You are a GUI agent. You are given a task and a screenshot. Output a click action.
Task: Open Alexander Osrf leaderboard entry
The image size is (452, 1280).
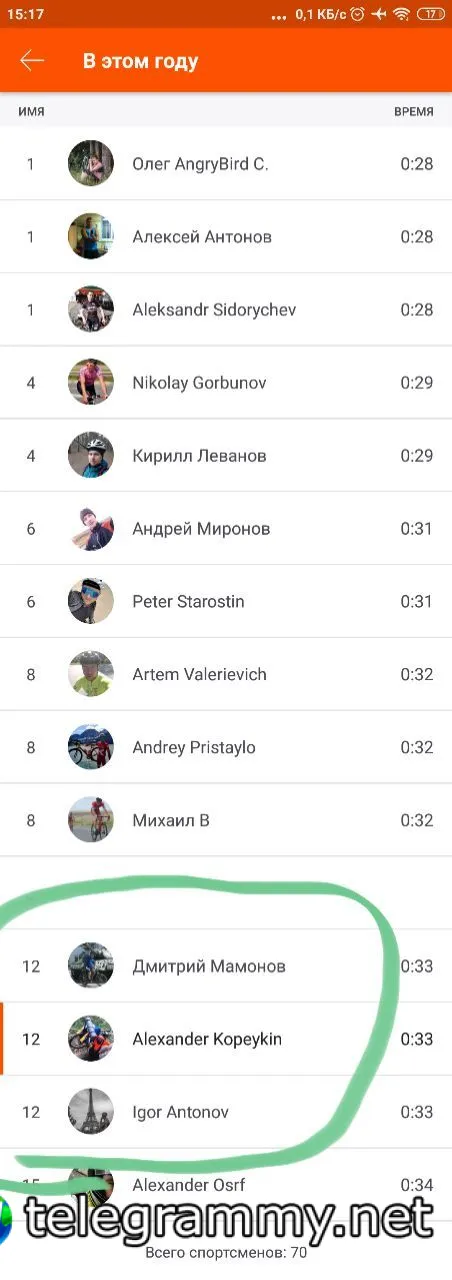click(x=226, y=1185)
